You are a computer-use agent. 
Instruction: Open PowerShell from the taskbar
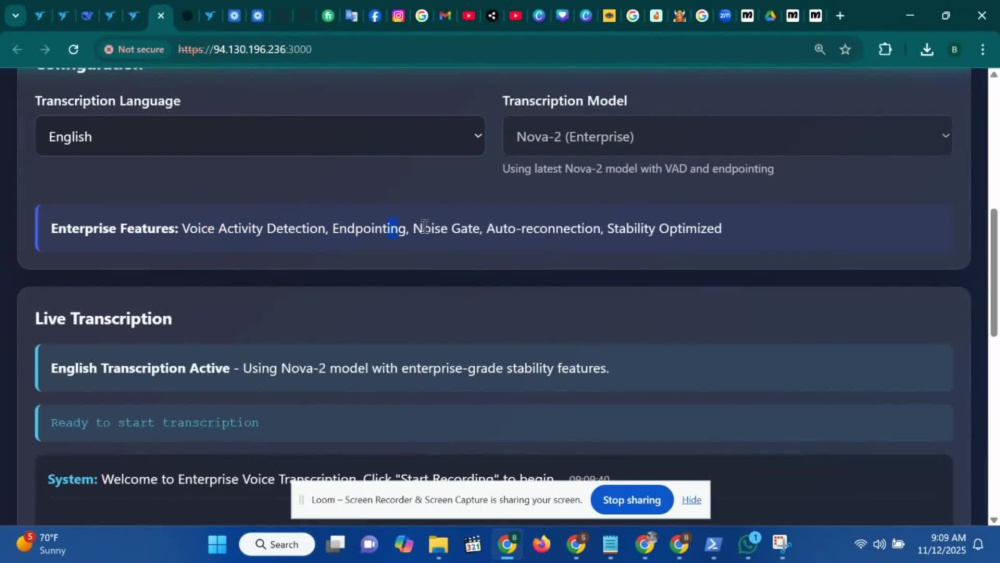pyautogui.click(x=713, y=544)
